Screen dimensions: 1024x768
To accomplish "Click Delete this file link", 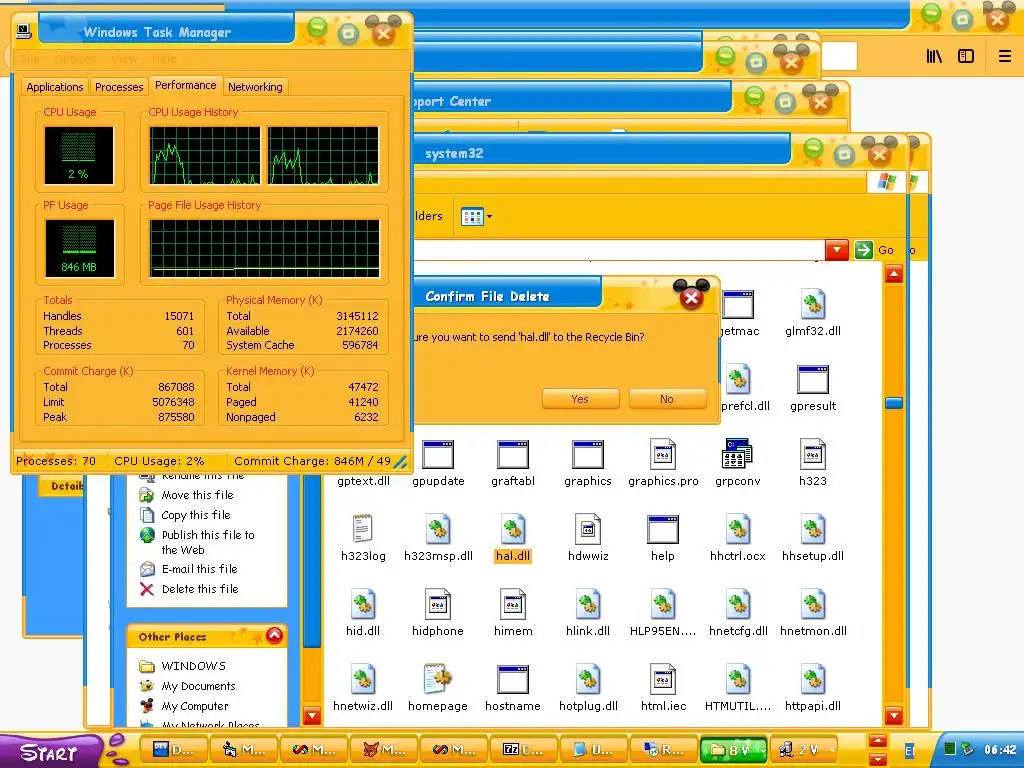I will click(x=200, y=588).
